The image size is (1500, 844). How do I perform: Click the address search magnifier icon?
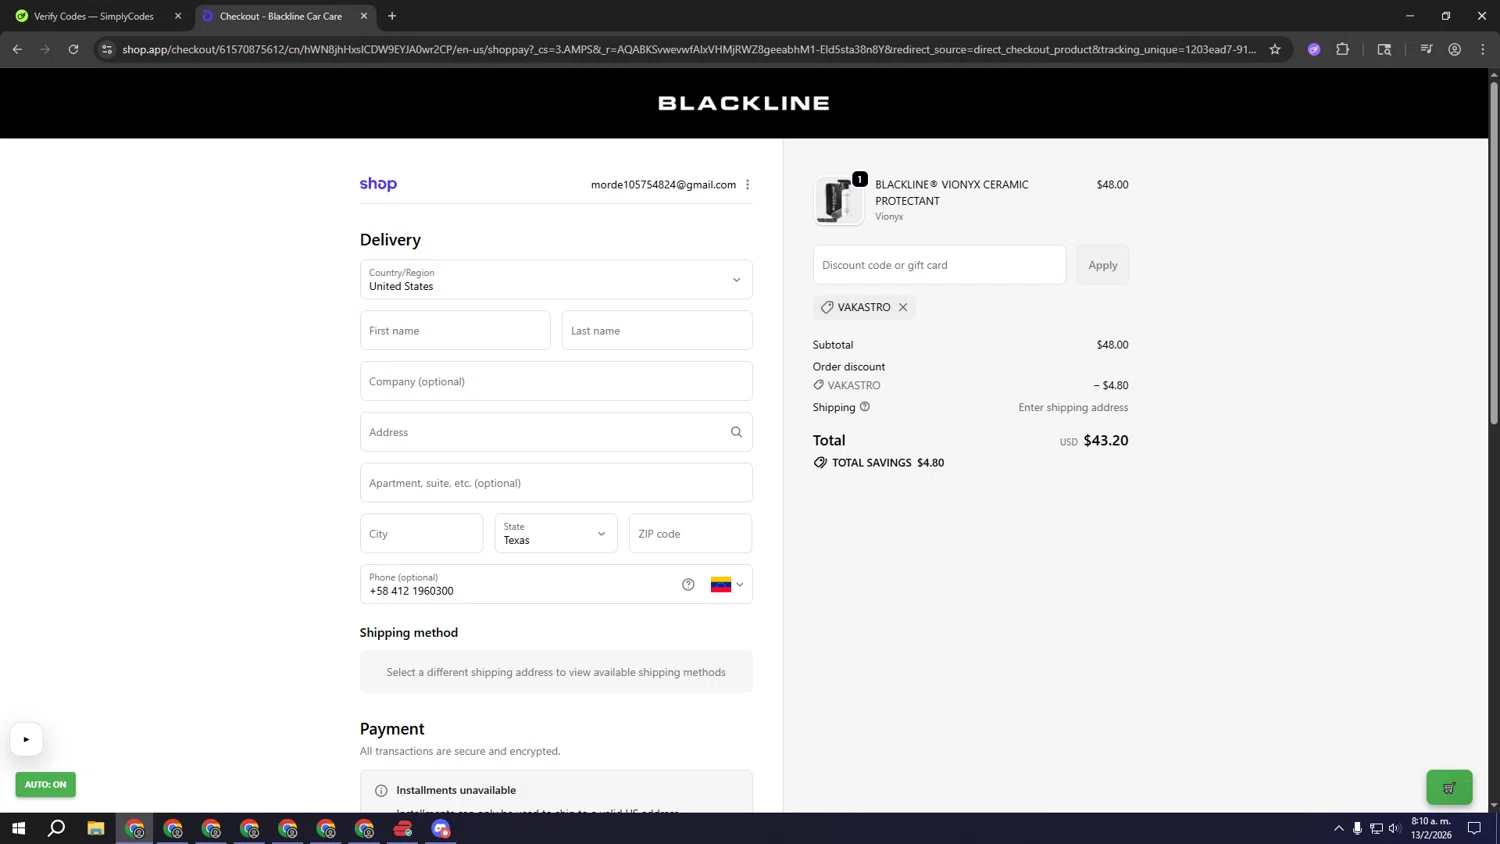coord(736,432)
